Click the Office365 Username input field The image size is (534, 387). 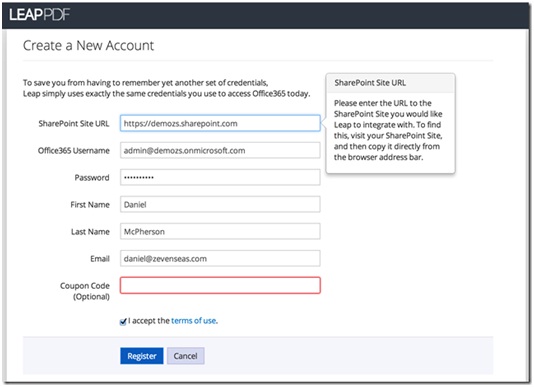220,150
